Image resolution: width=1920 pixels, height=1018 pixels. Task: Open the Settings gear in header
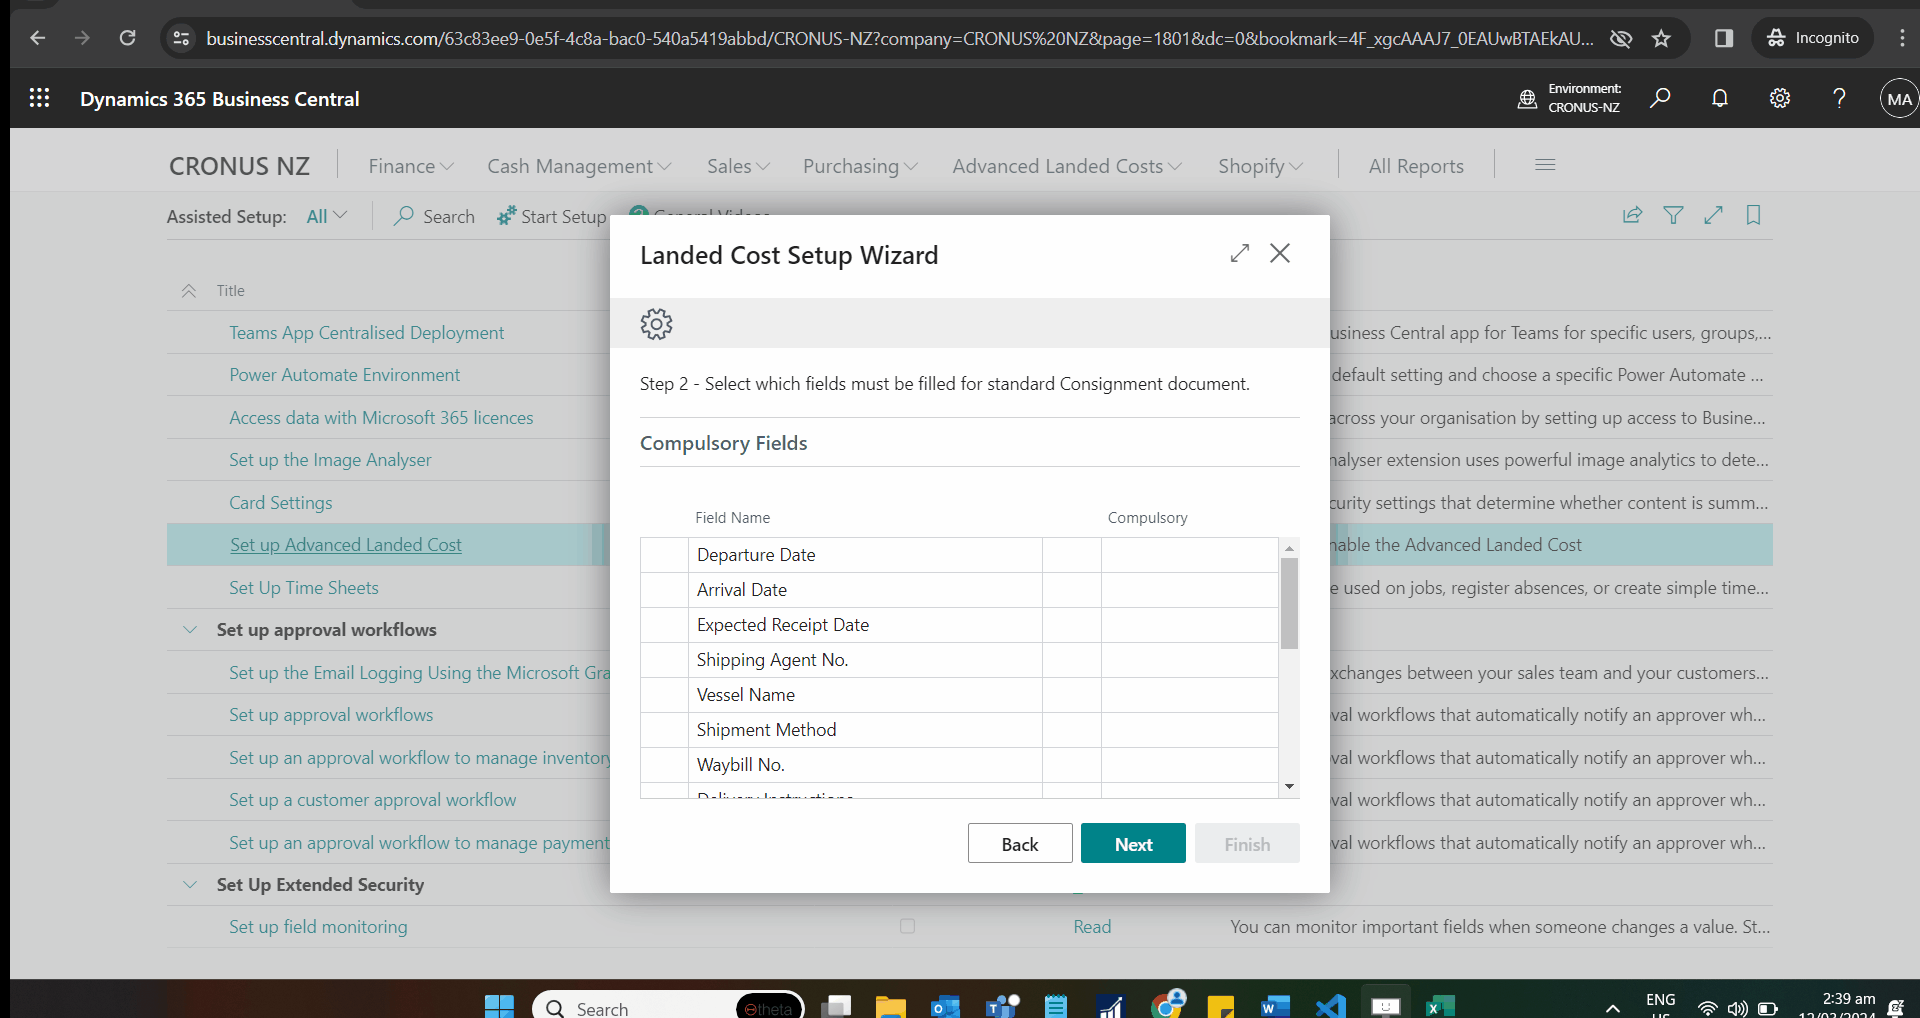(1780, 98)
